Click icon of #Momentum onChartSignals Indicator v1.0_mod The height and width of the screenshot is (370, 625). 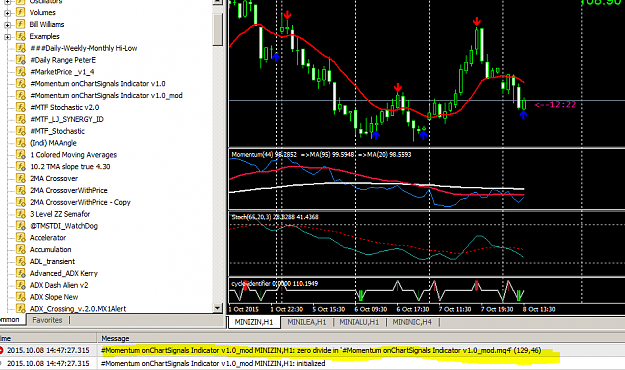coord(21,95)
